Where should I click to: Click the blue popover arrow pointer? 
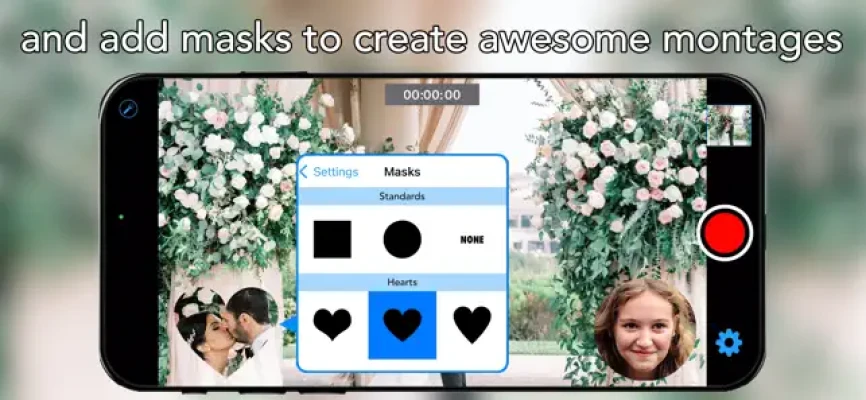tap(290, 324)
